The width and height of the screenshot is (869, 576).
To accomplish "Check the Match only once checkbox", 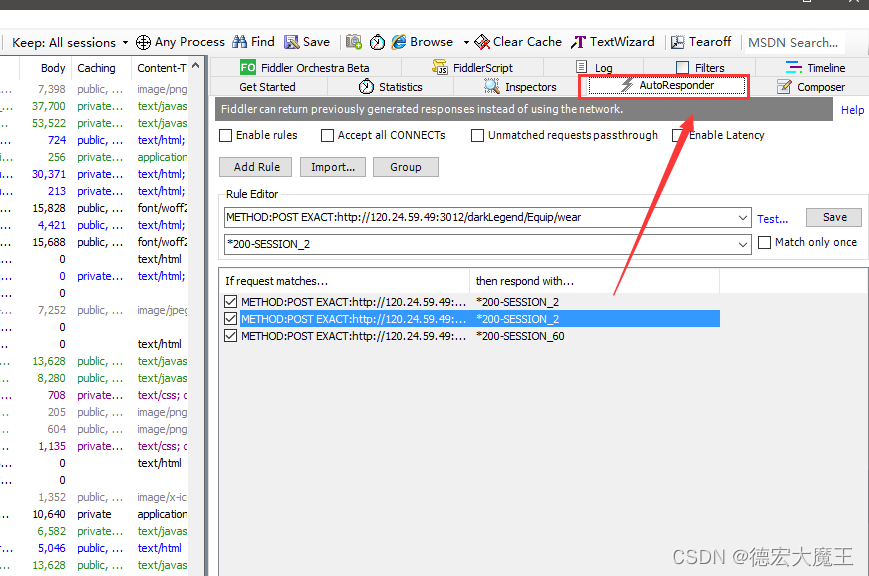I will (x=764, y=242).
